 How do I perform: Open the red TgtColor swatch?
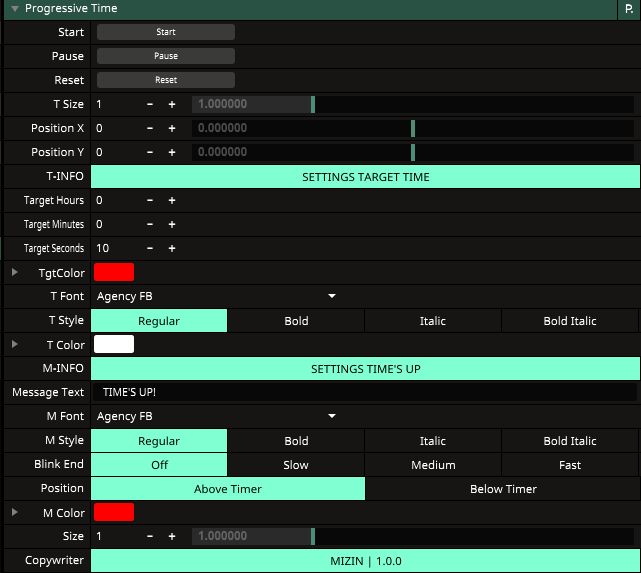[114, 272]
